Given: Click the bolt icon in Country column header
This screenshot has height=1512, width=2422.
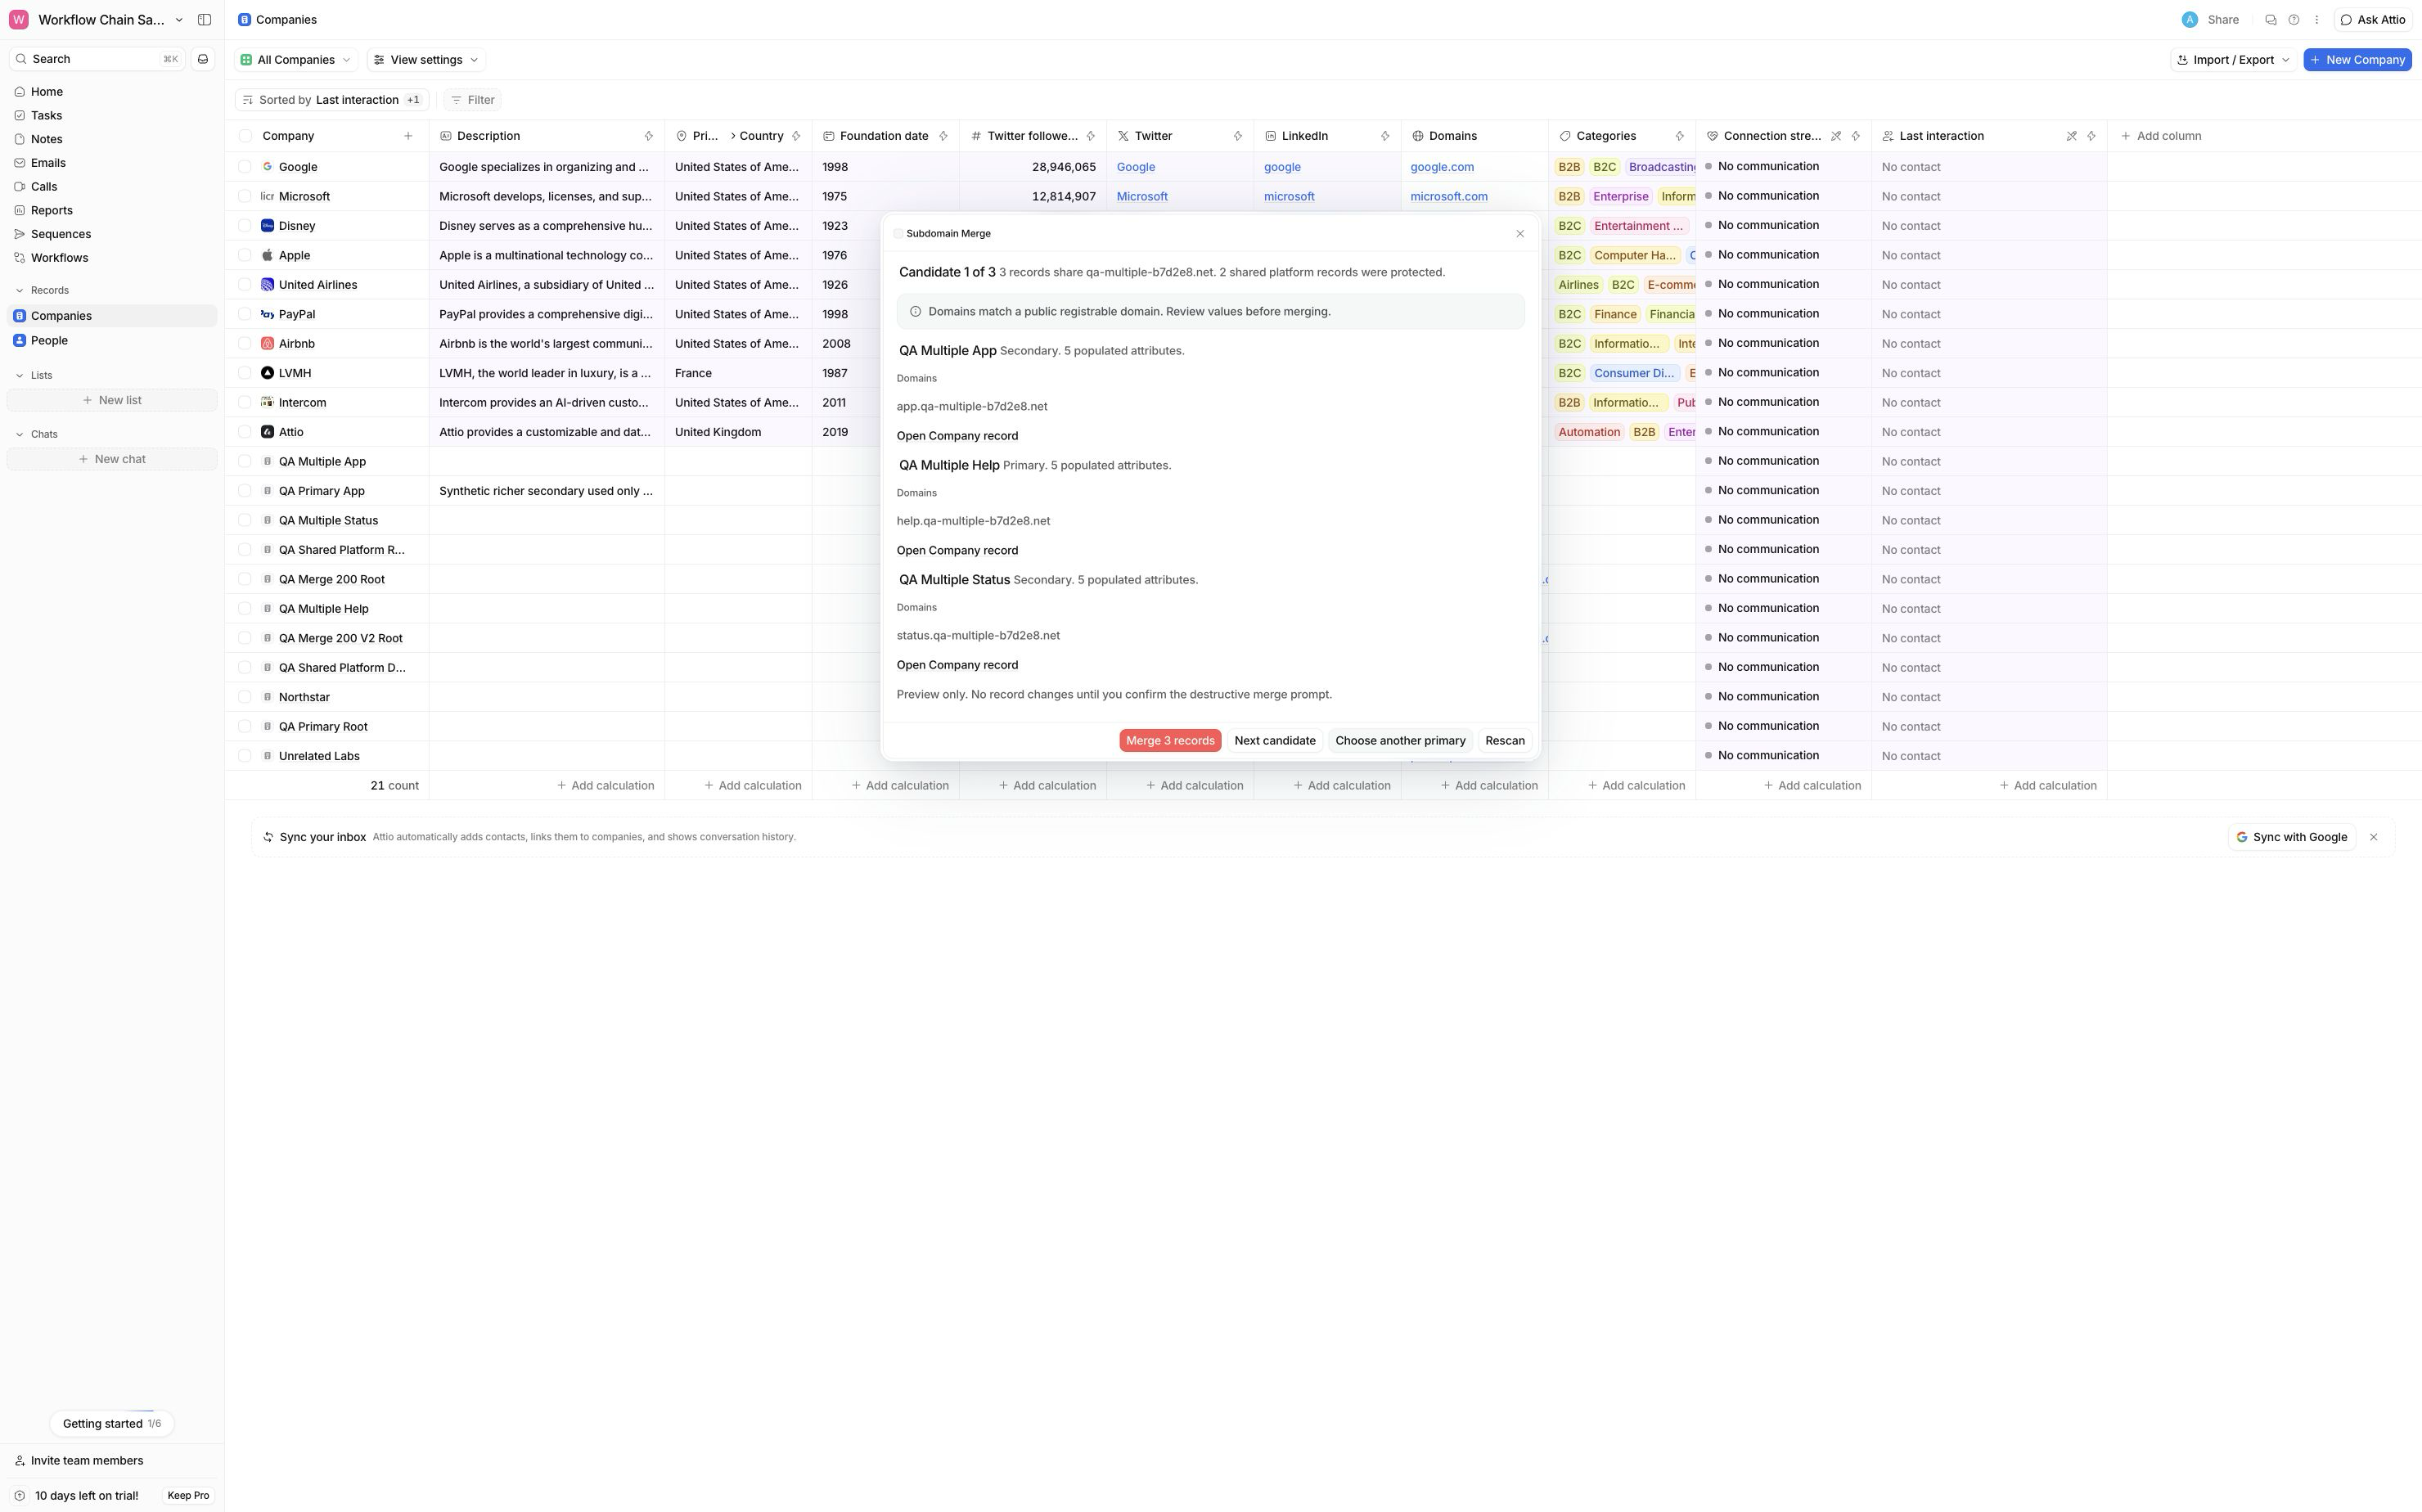Looking at the screenshot, I should (796, 136).
